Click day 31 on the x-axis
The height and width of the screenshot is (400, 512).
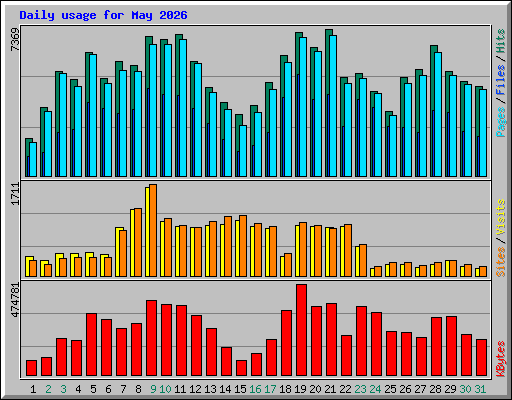pyautogui.click(x=480, y=389)
